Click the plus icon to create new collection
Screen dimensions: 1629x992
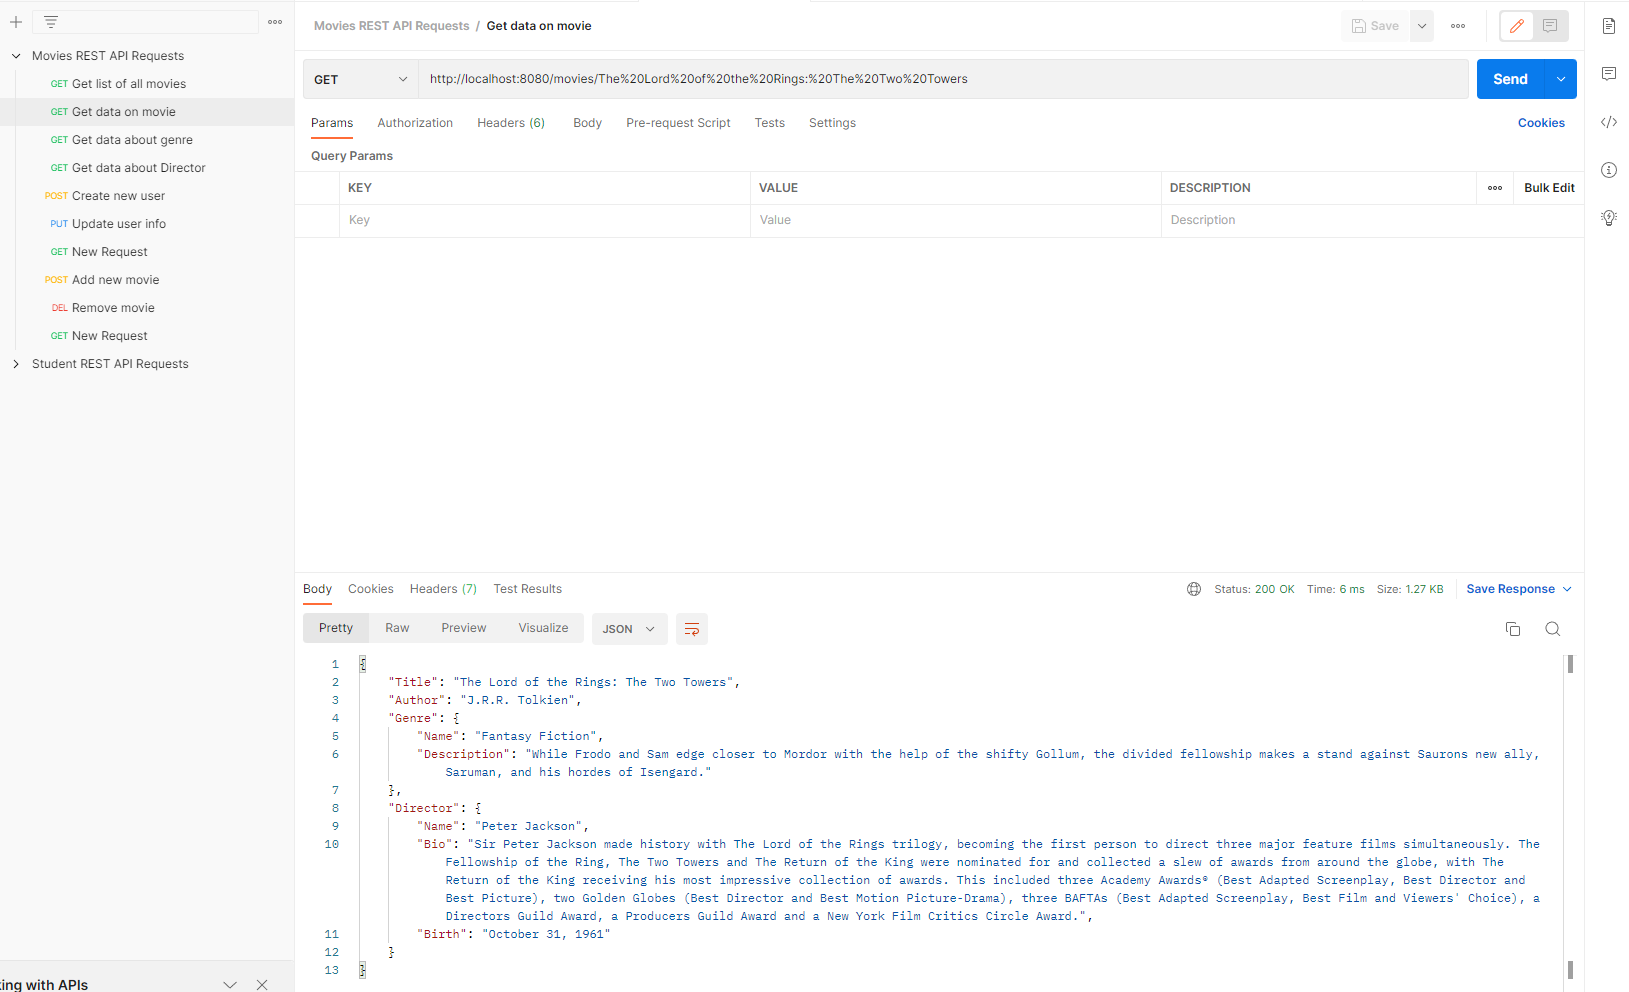click(x=16, y=22)
